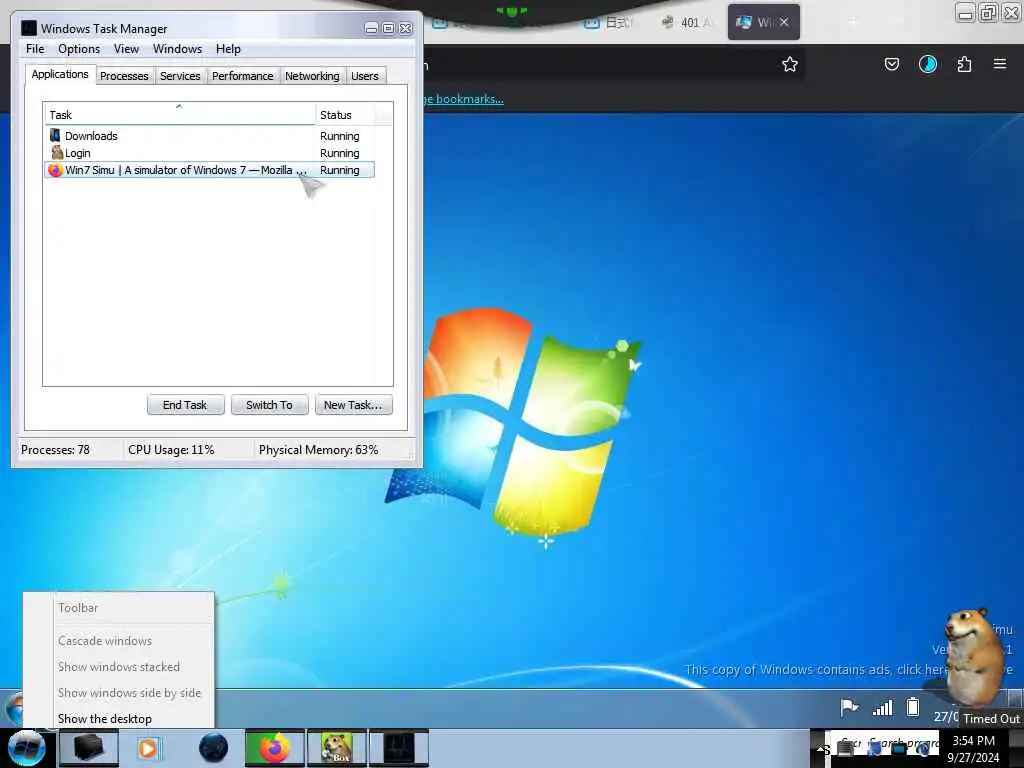The width and height of the screenshot is (1024, 768).
Task: Click the Processes: 78 status bar entry
Action: pyautogui.click(x=56, y=450)
